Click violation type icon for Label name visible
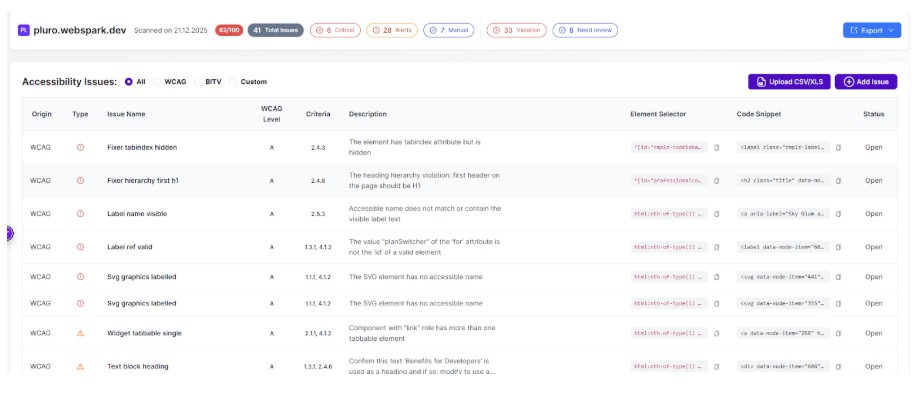This screenshot has height=397, width=915. click(81, 214)
